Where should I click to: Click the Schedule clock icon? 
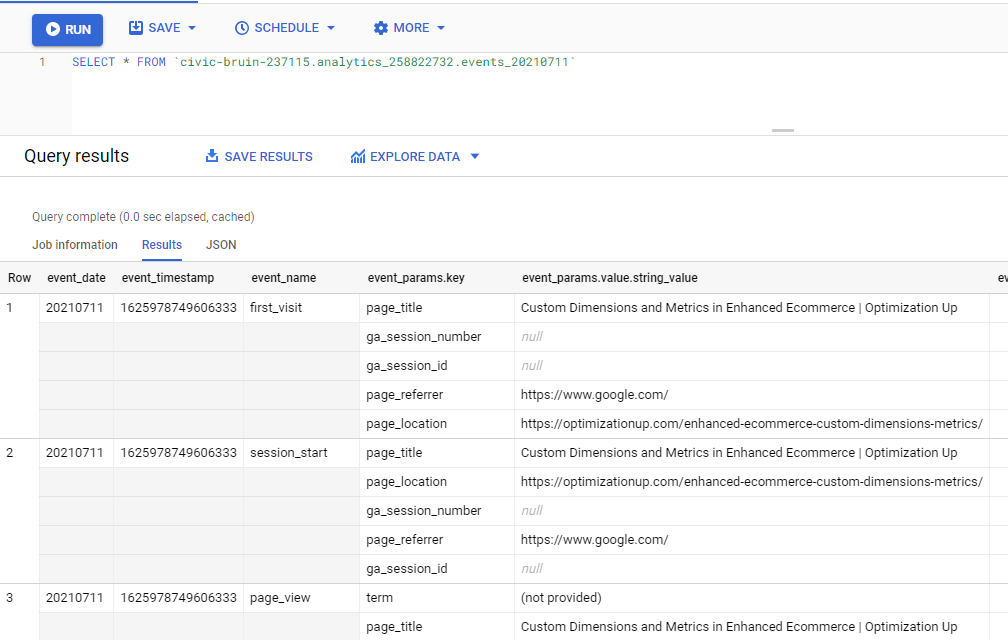(242, 28)
